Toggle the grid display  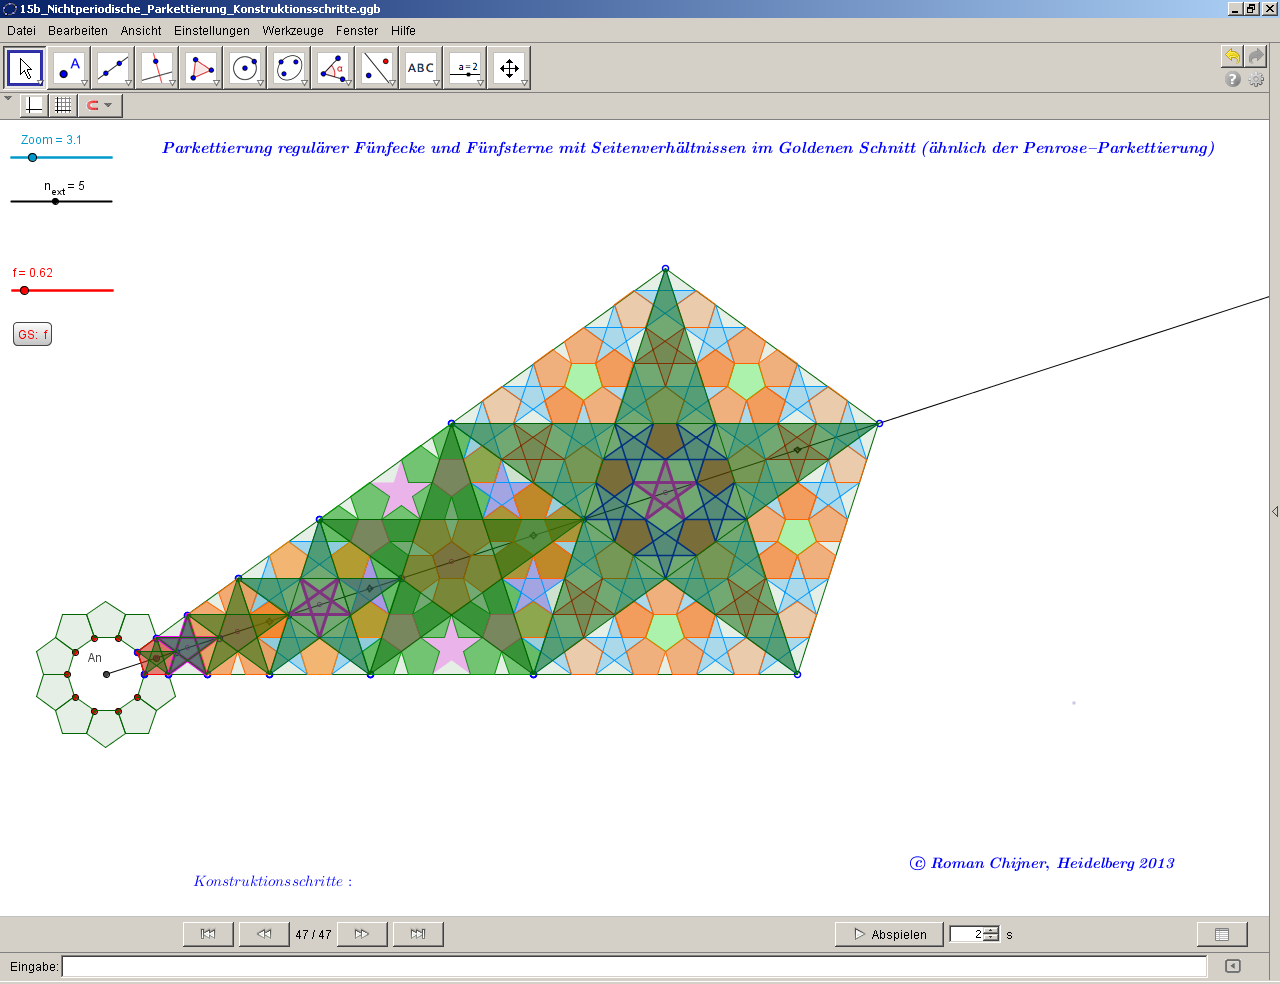tap(63, 105)
